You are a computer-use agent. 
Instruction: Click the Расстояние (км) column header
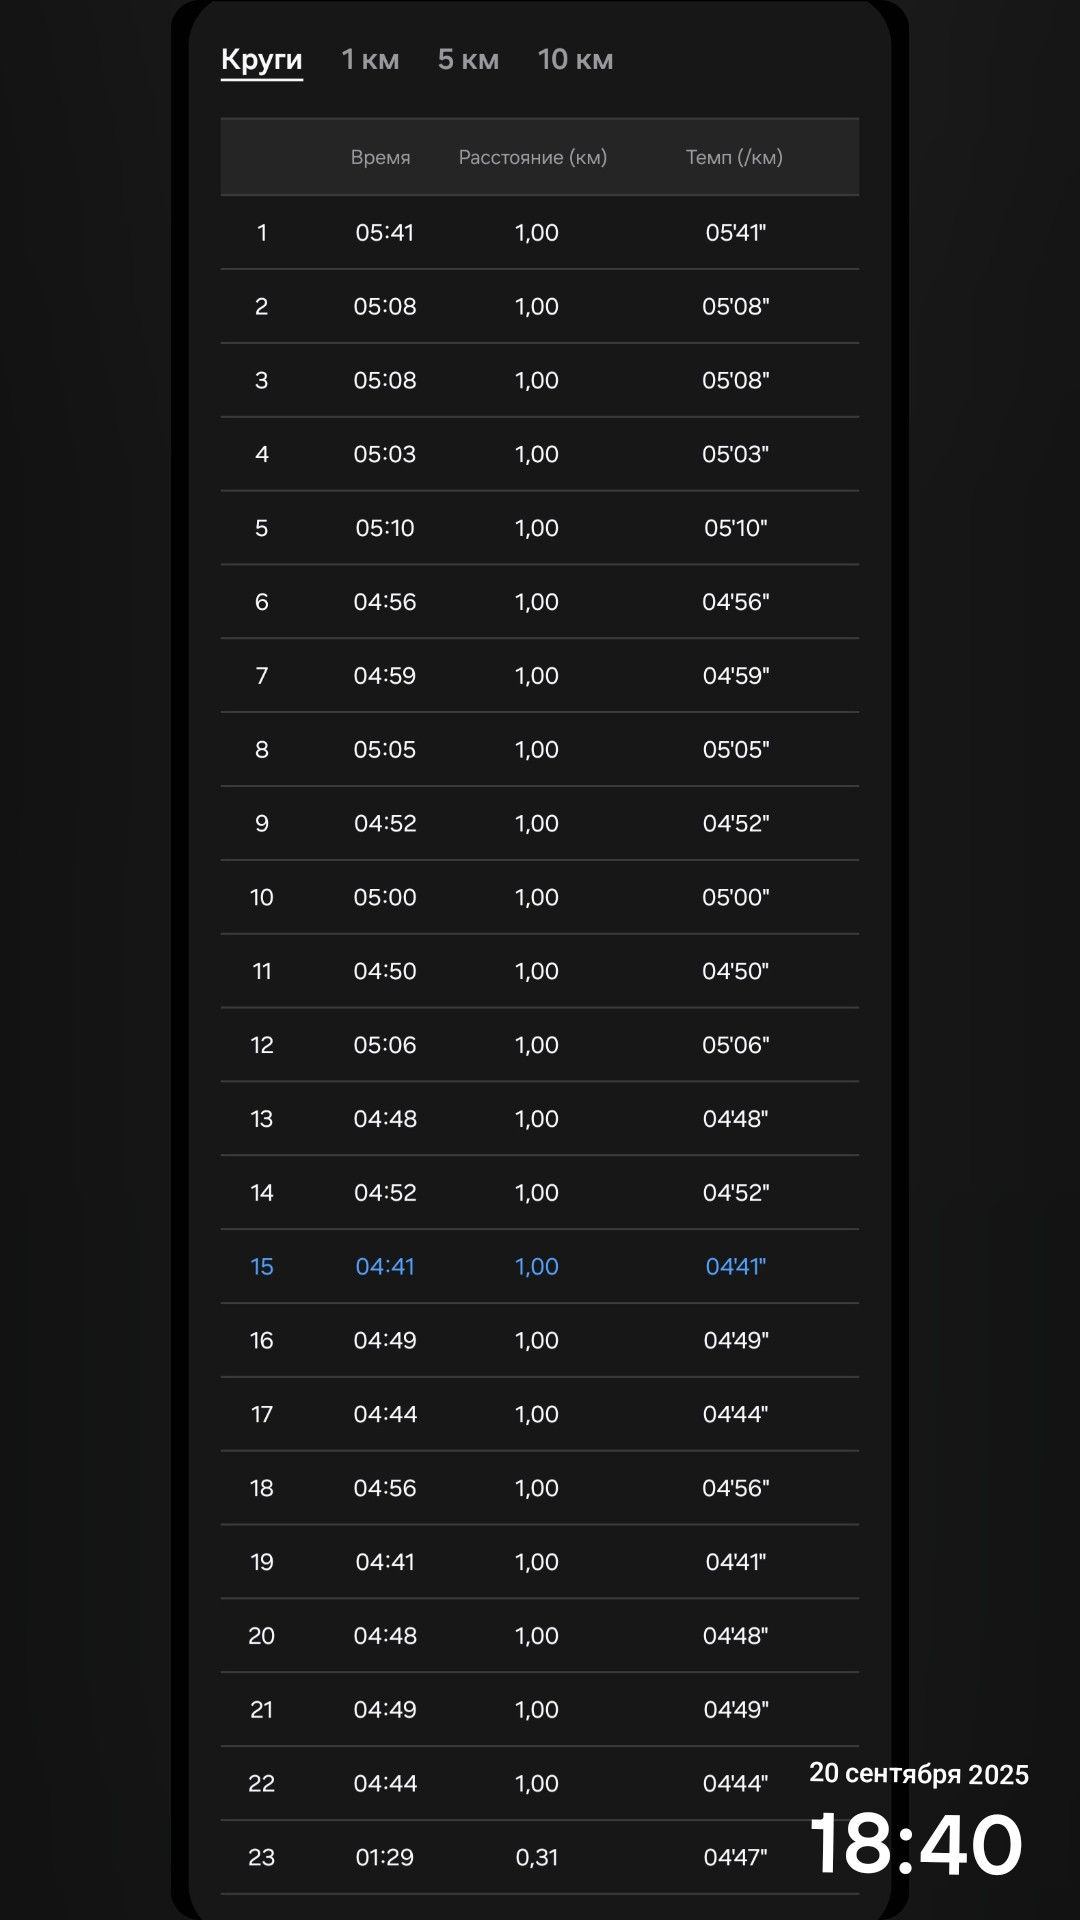pyautogui.click(x=533, y=157)
